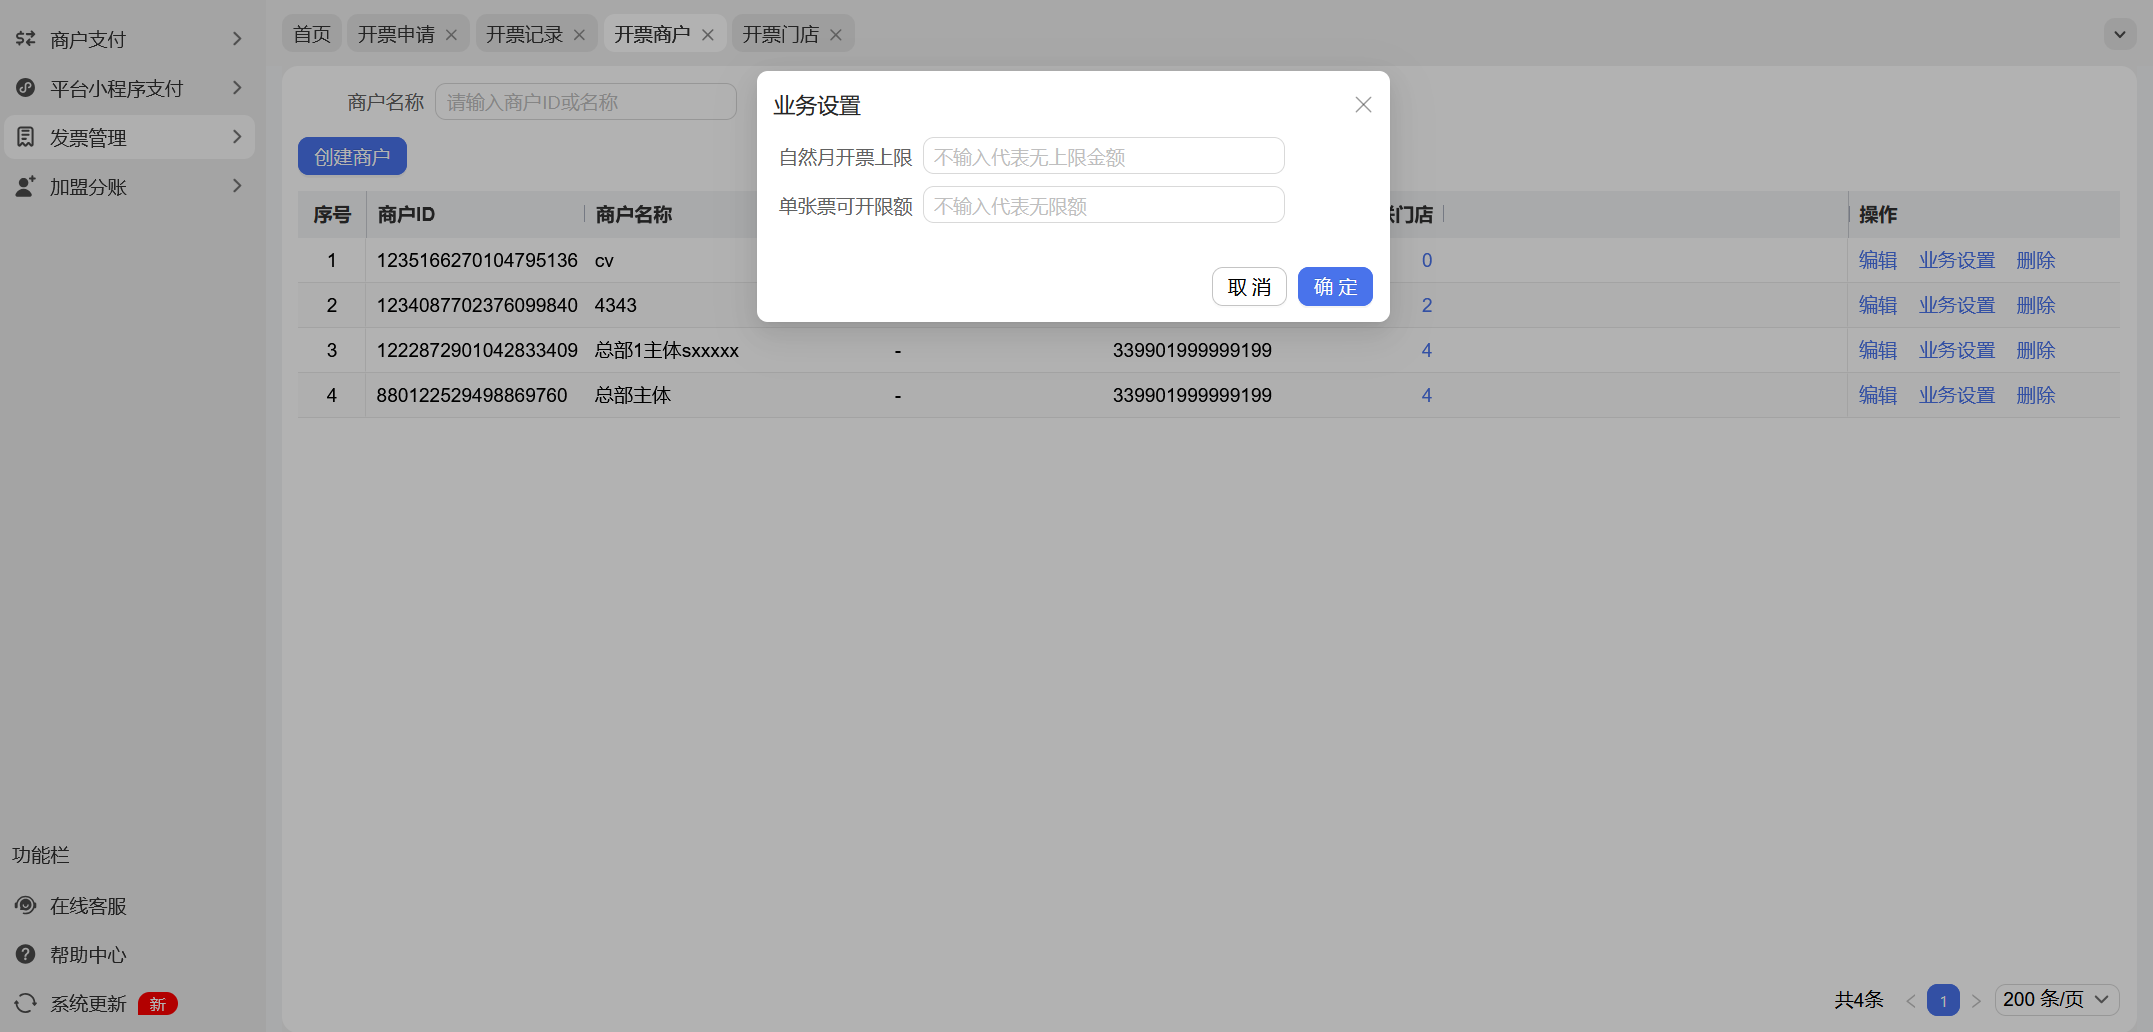Click 删除 for merchant 4343

[2036, 305]
